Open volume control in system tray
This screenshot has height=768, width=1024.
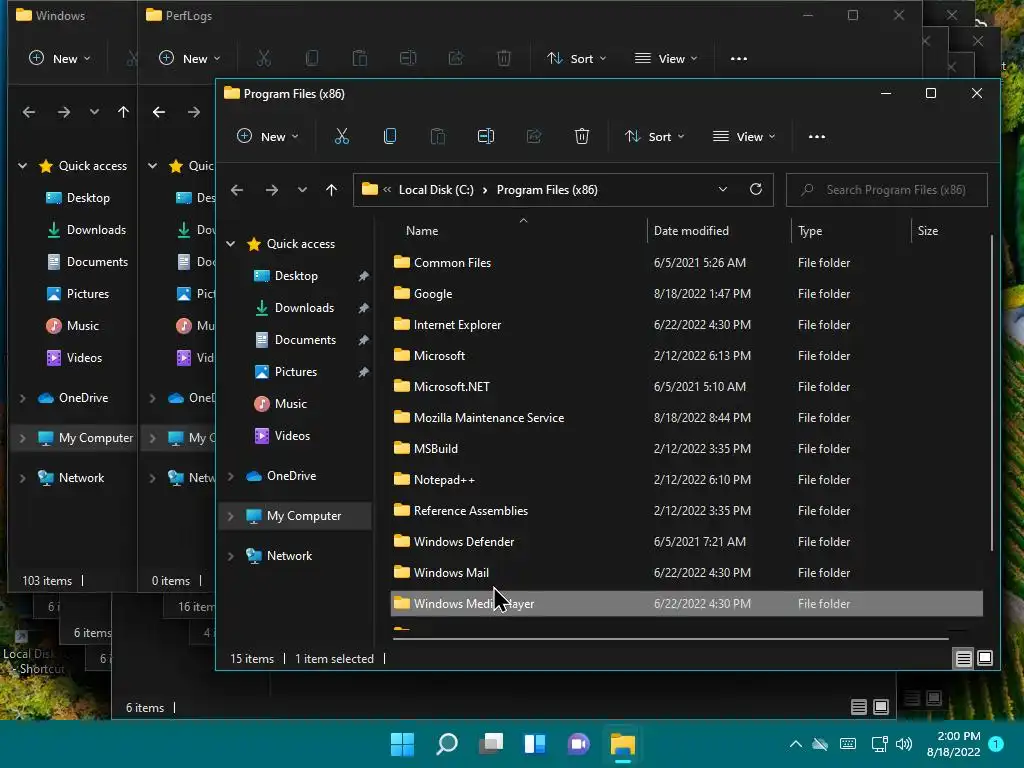904,744
